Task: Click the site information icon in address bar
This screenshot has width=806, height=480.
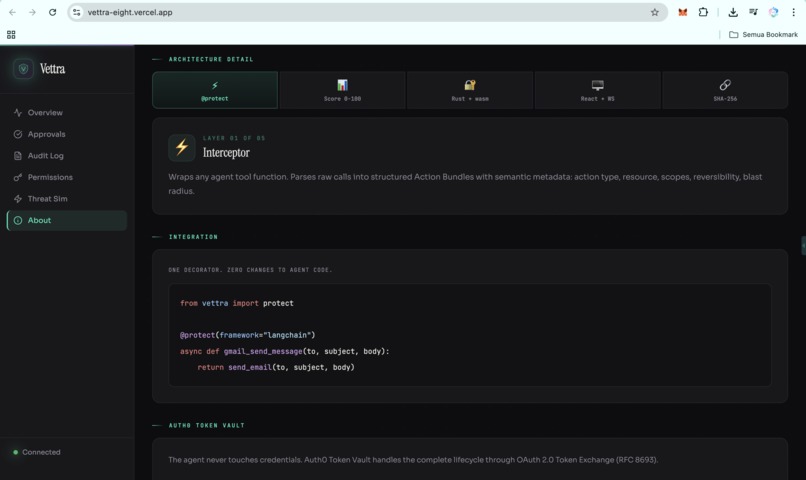Action: point(77,12)
